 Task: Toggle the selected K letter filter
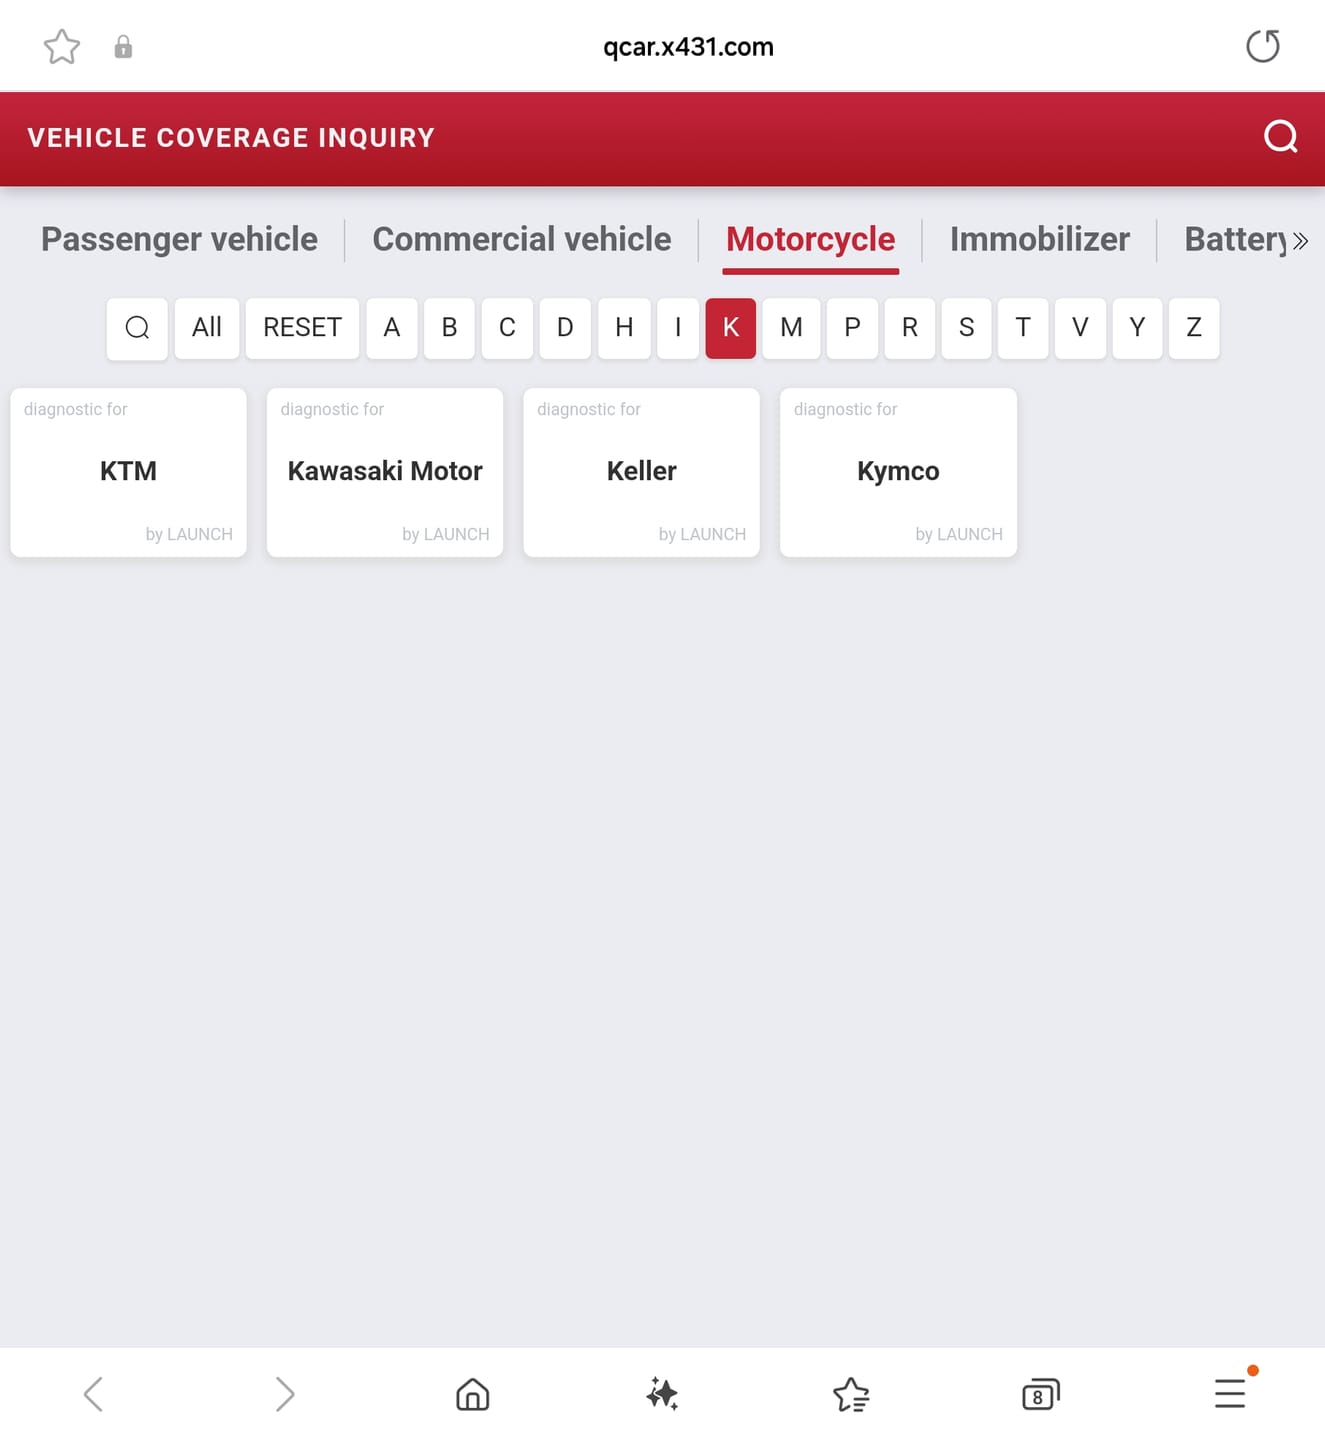click(731, 328)
